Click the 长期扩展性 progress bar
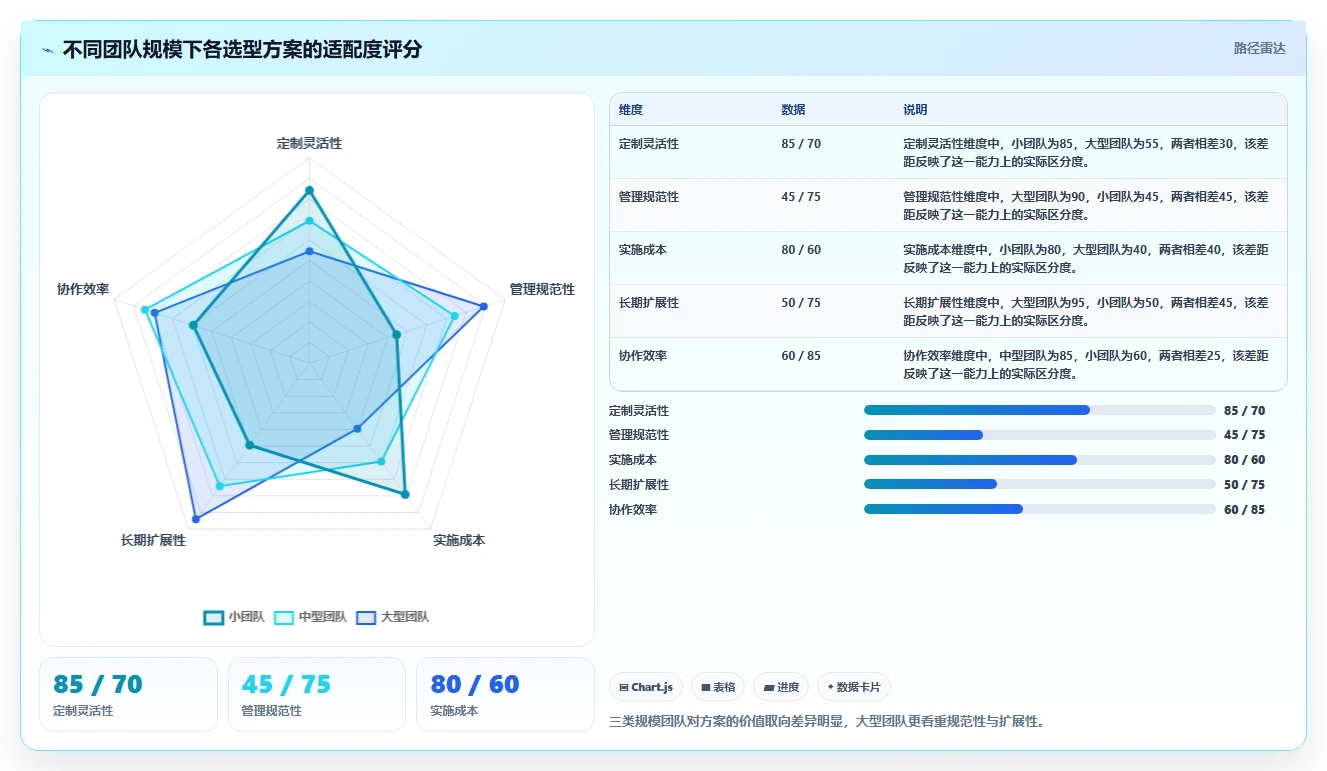The height and width of the screenshot is (771, 1327). pyautogui.click(x=1040, y=484)
